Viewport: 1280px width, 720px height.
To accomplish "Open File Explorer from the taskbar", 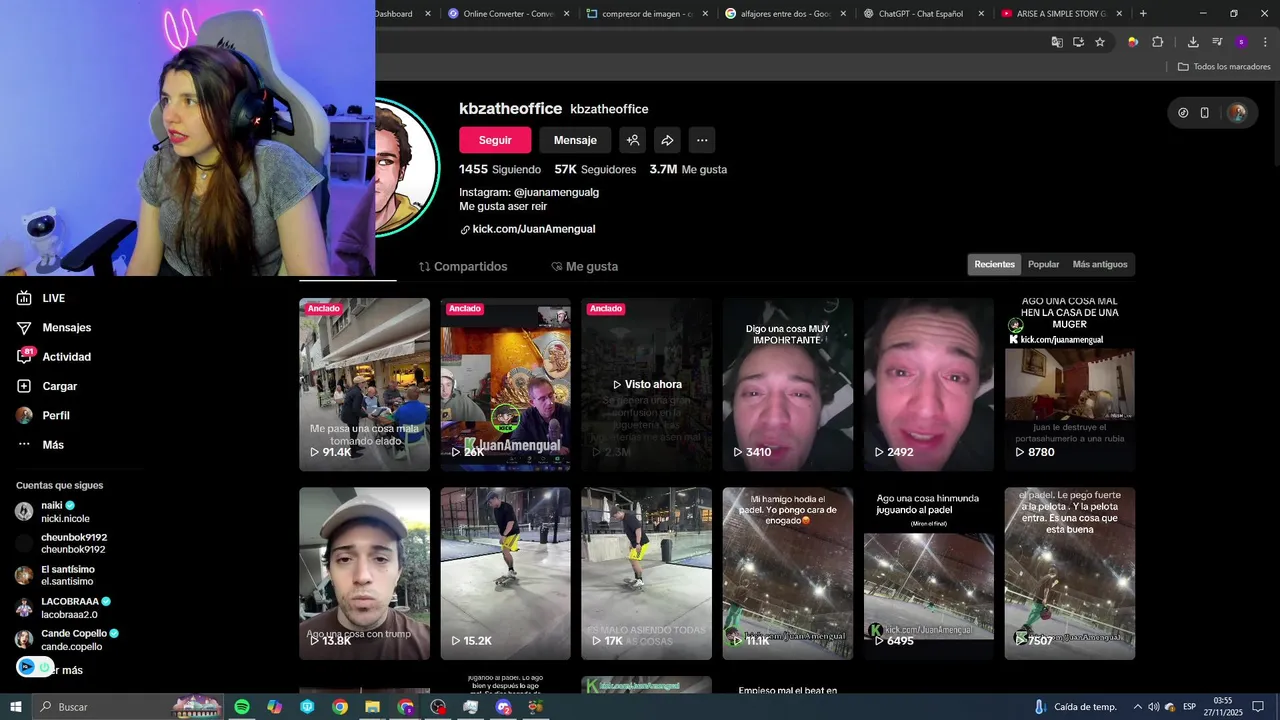I will click(372, 707).
